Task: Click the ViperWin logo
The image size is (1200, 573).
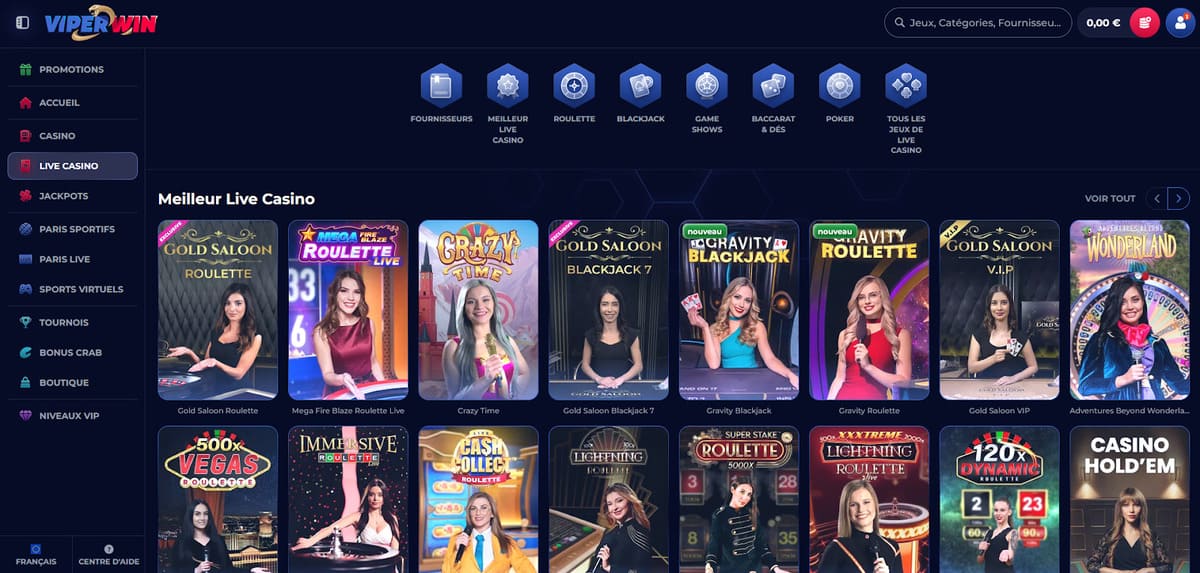Action: (x=101, y=23)
